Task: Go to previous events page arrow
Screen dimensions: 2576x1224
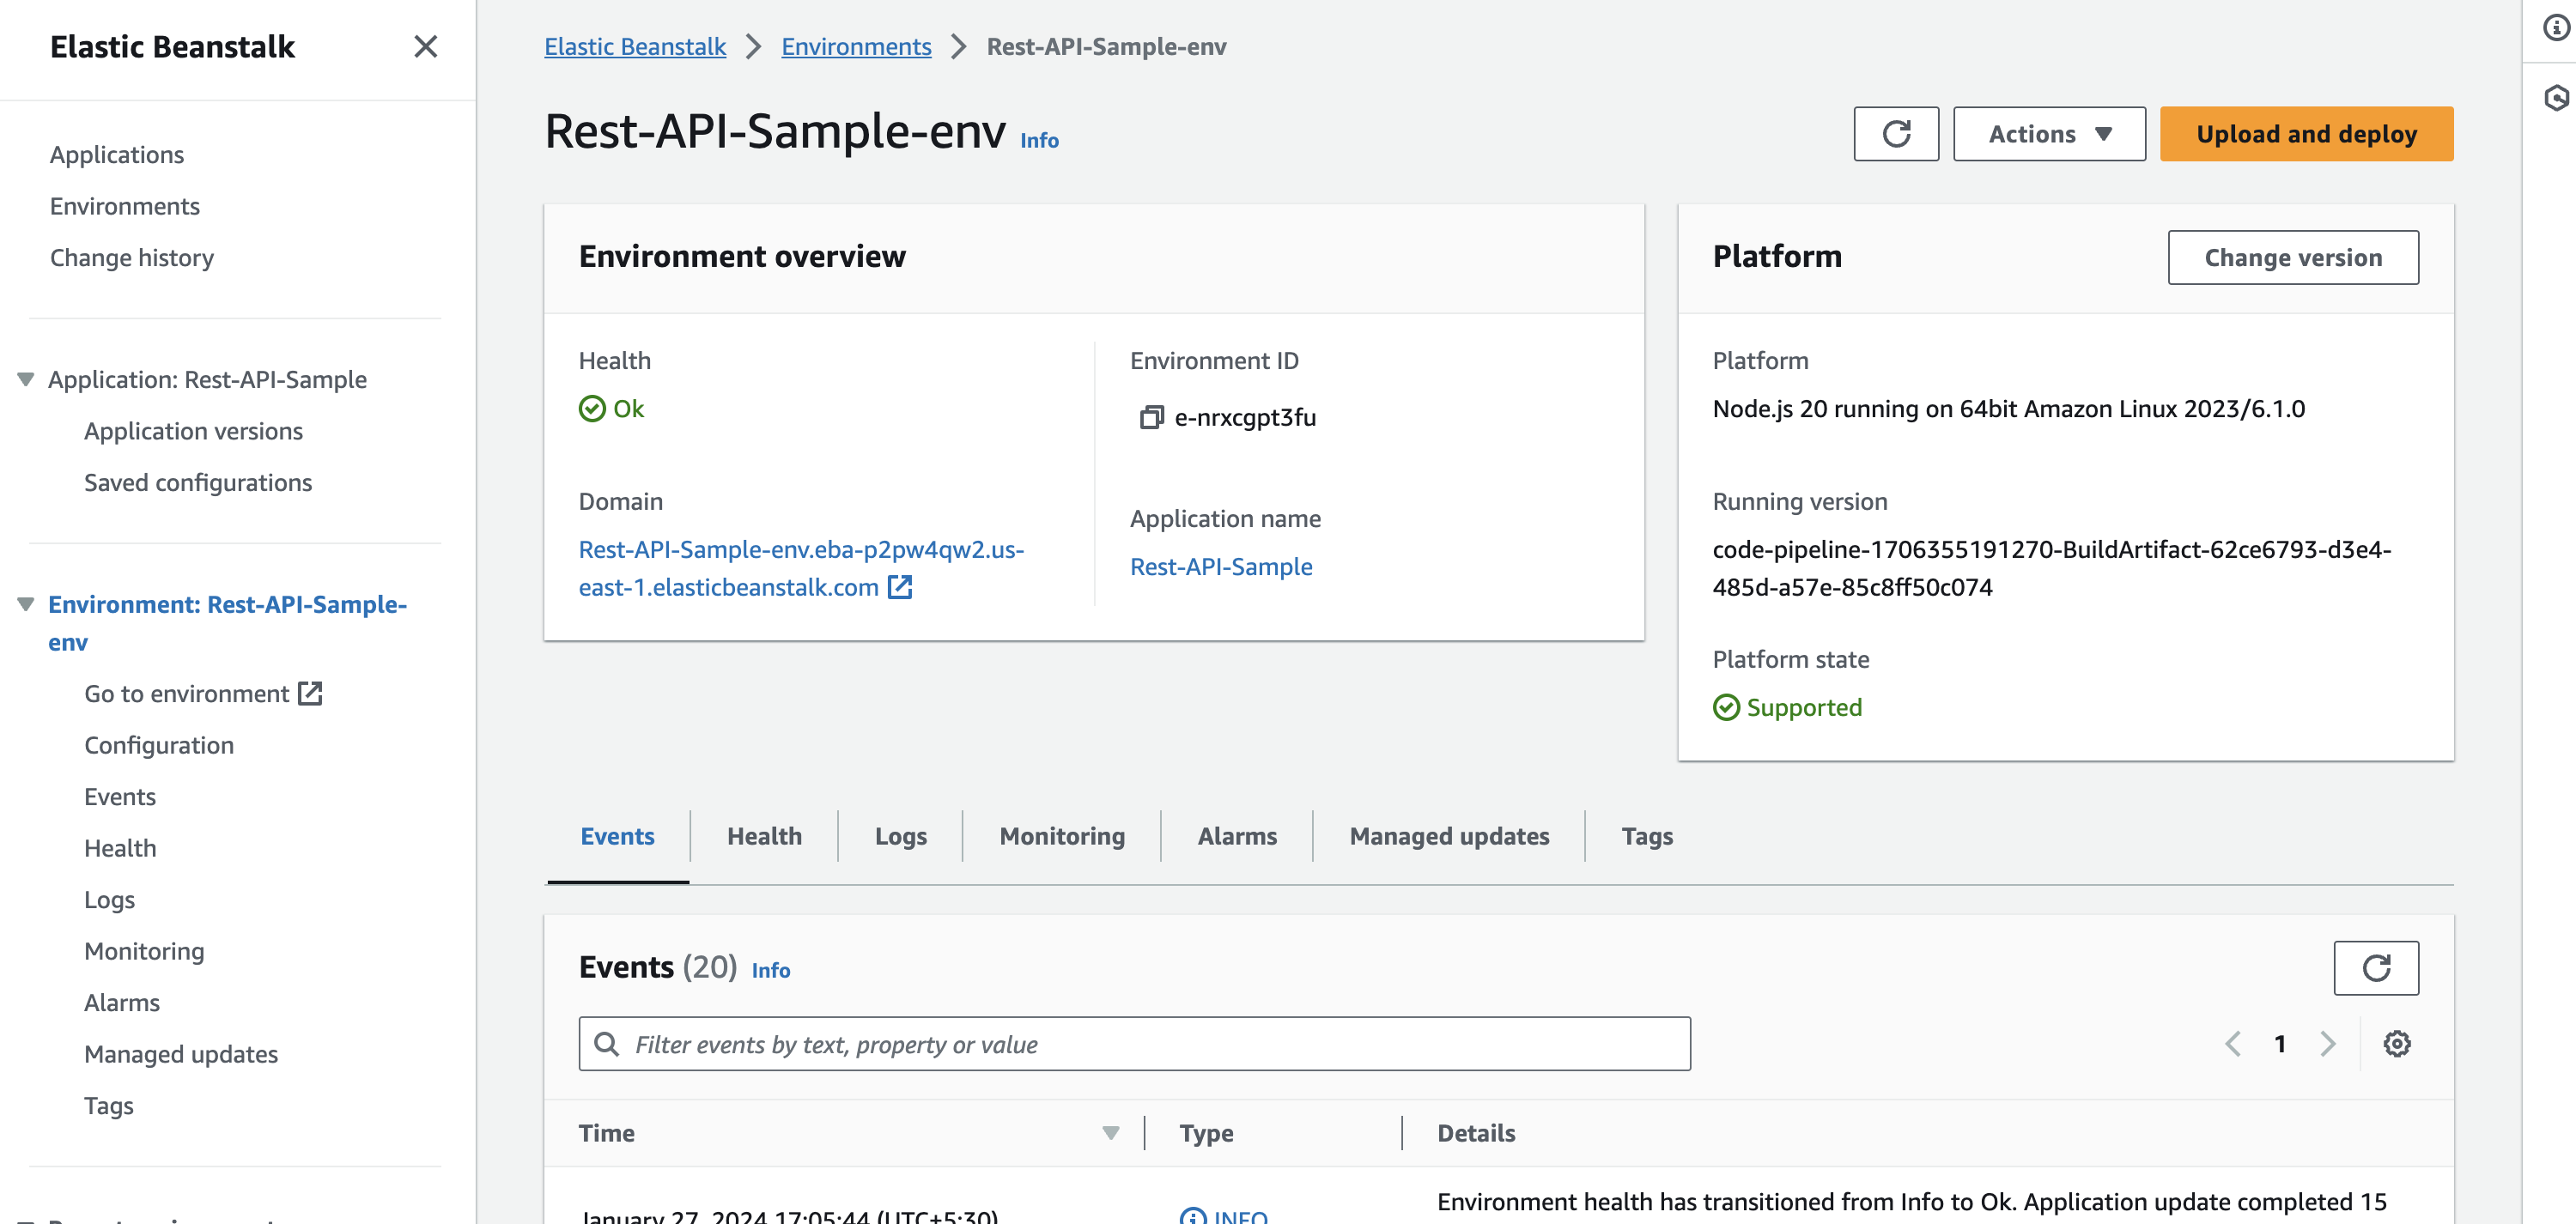Action: pos(2233,1044)
